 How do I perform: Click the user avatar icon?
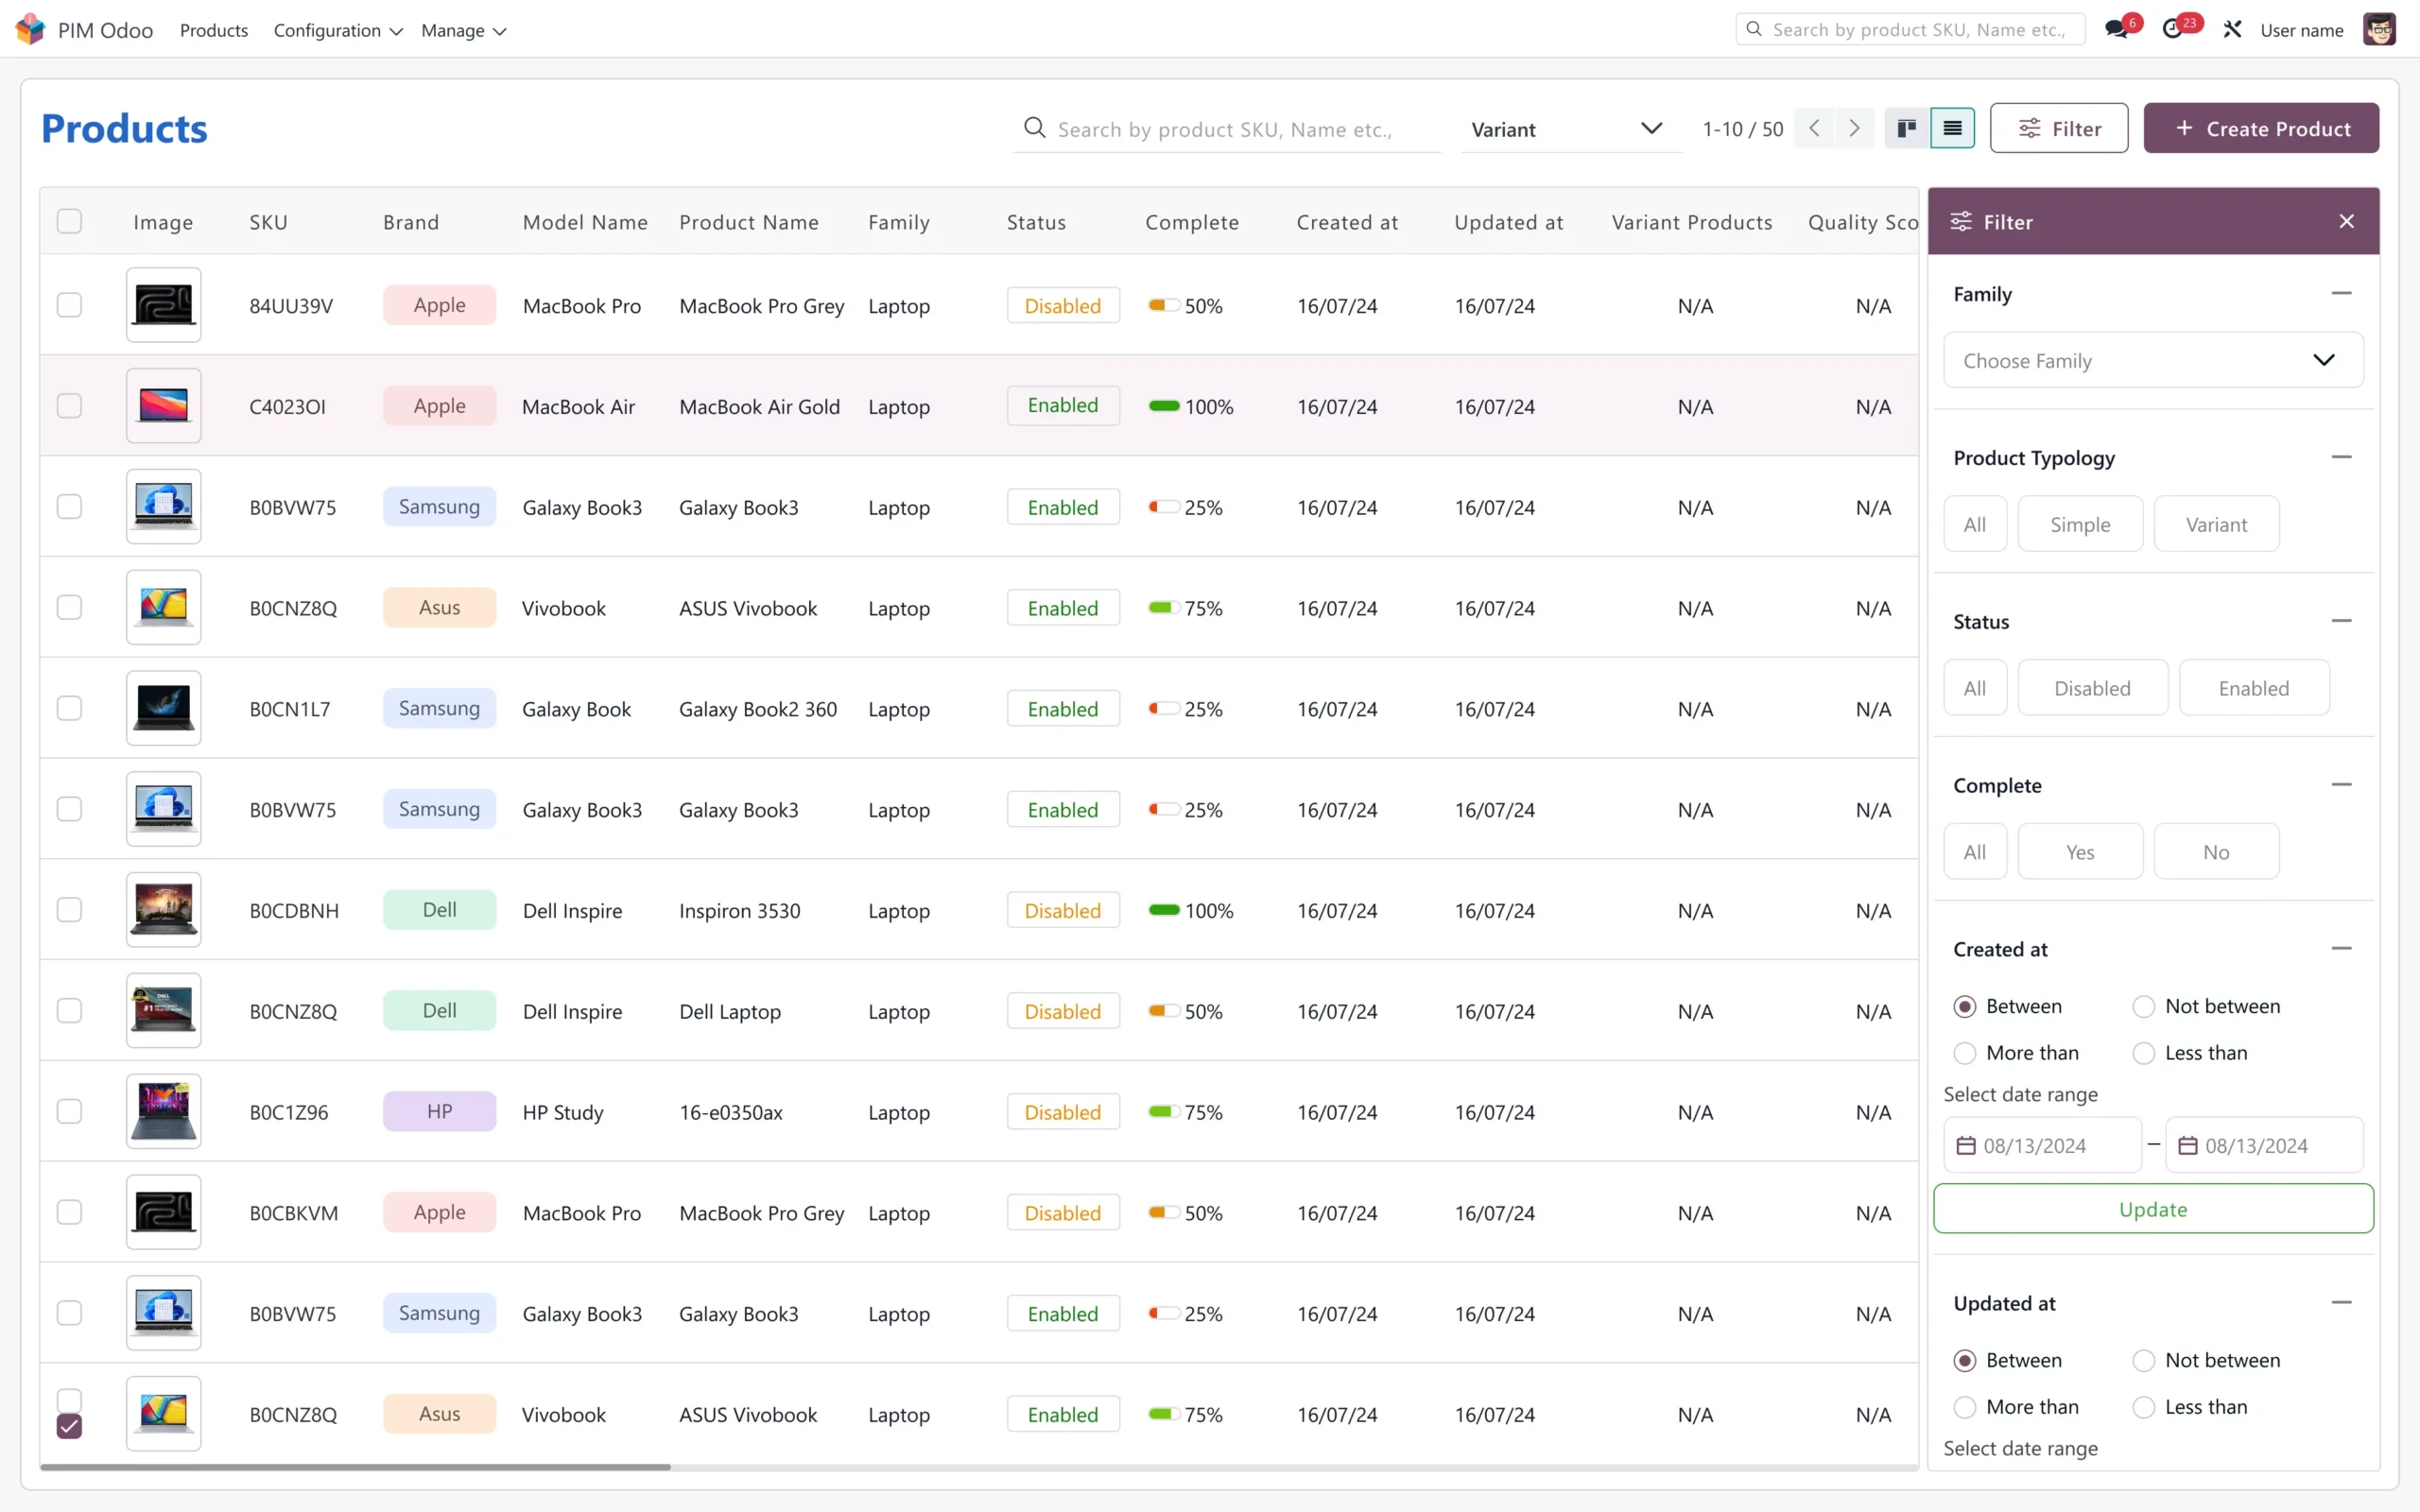pos(2379,29)
